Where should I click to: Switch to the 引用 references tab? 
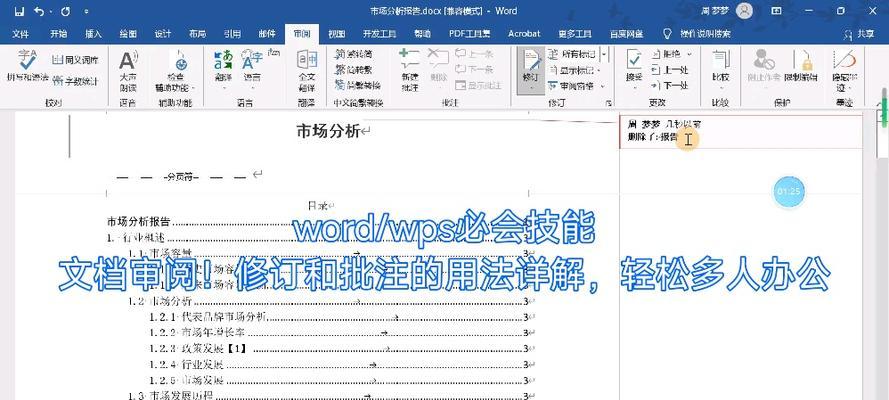coord(232,34)
